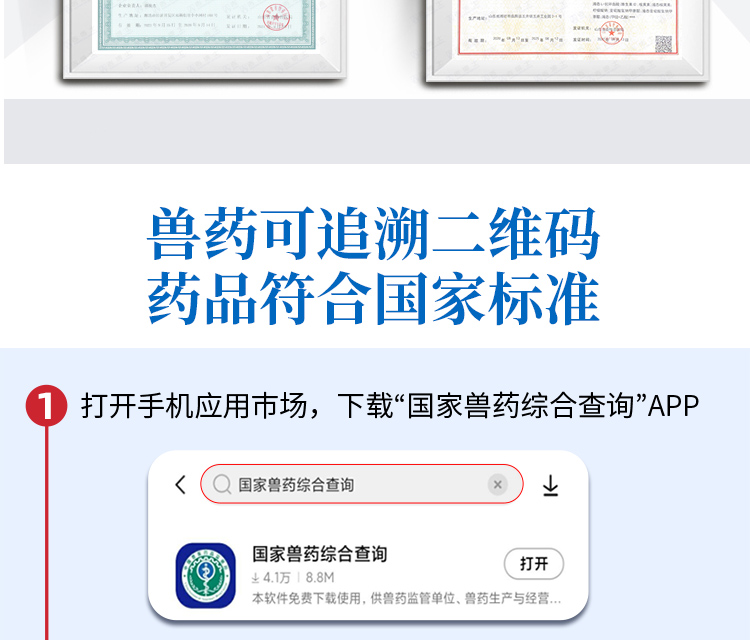Screen dimensions: 750x640
Task: Select the right red-bordered certificate frame
Action: [568, 41]
